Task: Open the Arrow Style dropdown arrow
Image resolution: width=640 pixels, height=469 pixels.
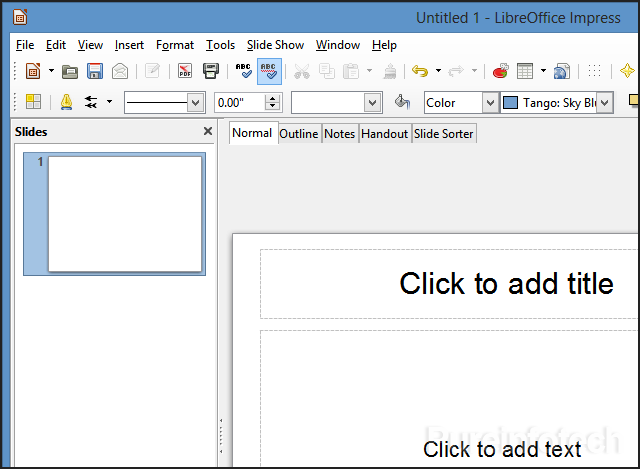Action: (x=109, y=101)
